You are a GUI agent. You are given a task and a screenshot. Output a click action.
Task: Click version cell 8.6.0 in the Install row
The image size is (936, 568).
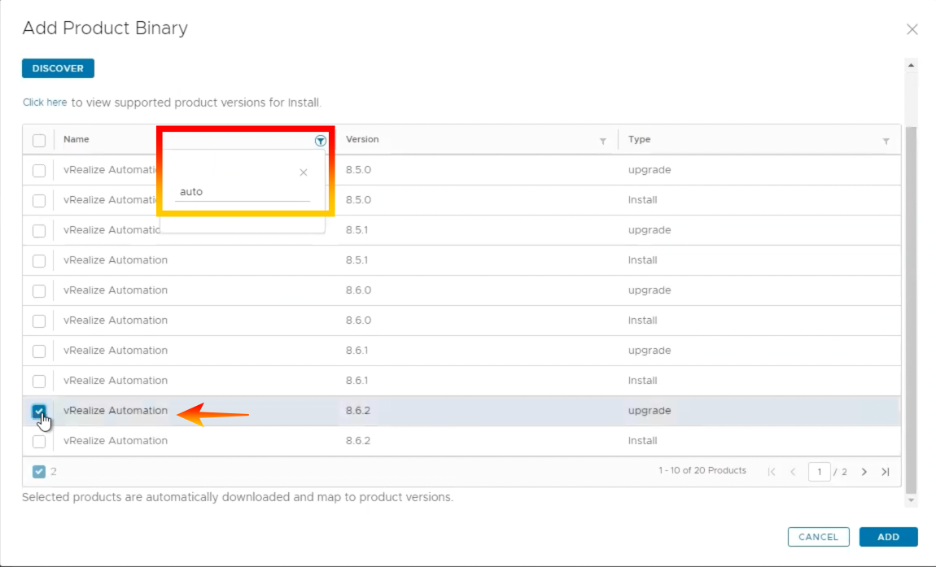358,320
